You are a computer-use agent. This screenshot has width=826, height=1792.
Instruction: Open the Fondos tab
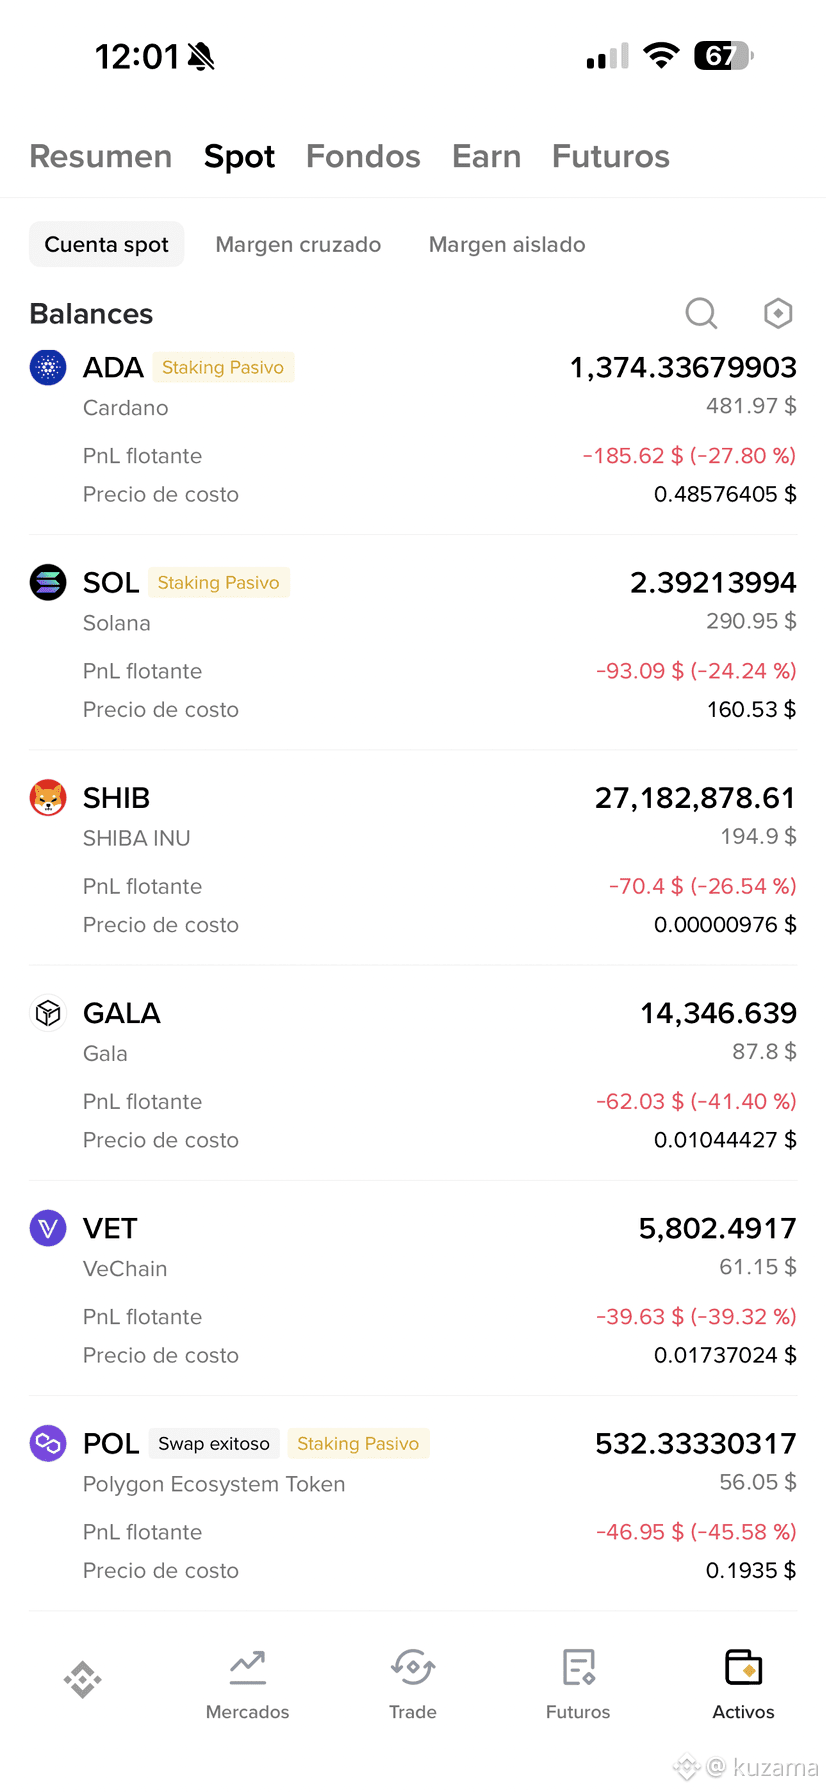pos(363,156)
